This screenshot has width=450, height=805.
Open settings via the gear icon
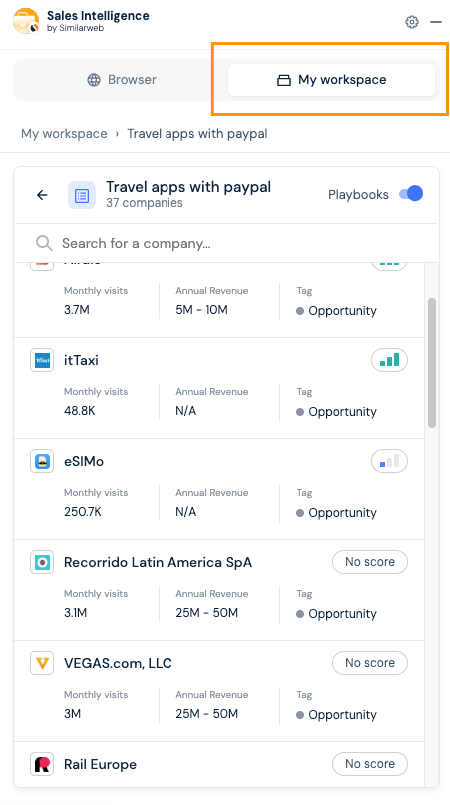click(x=412, y=22)
